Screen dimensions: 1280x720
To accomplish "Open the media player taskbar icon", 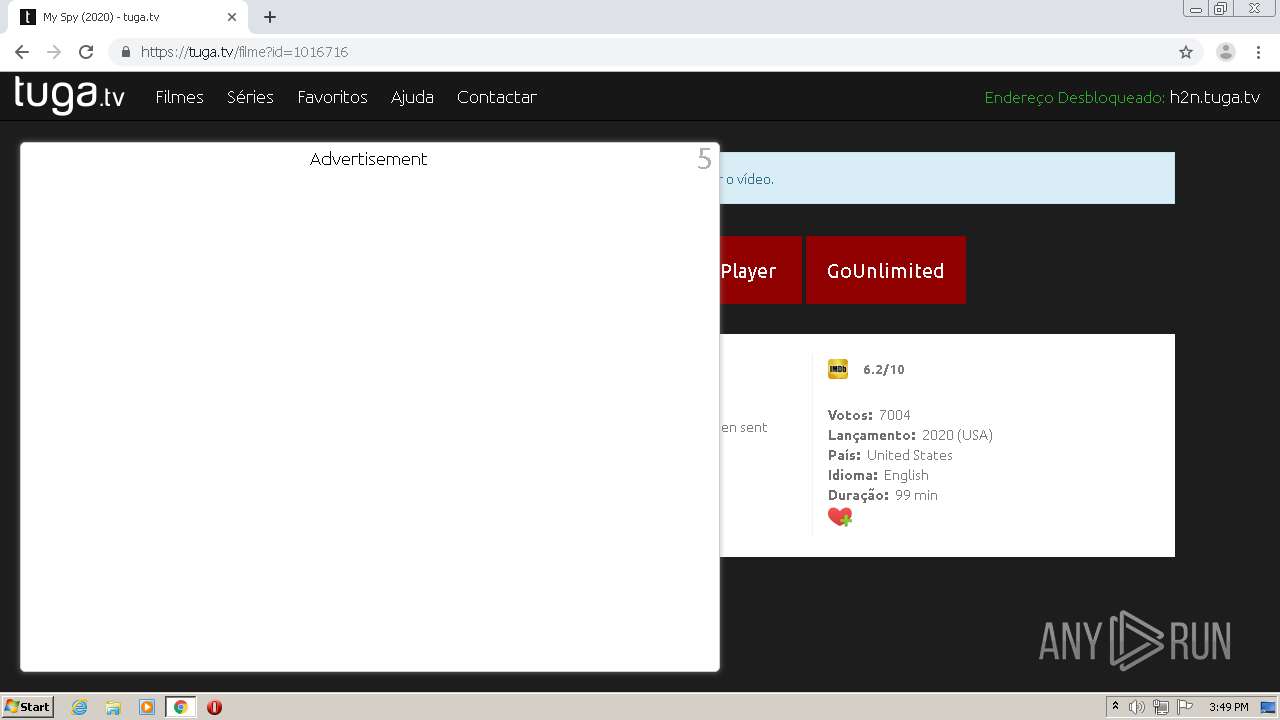I will [x=147, y=707].
